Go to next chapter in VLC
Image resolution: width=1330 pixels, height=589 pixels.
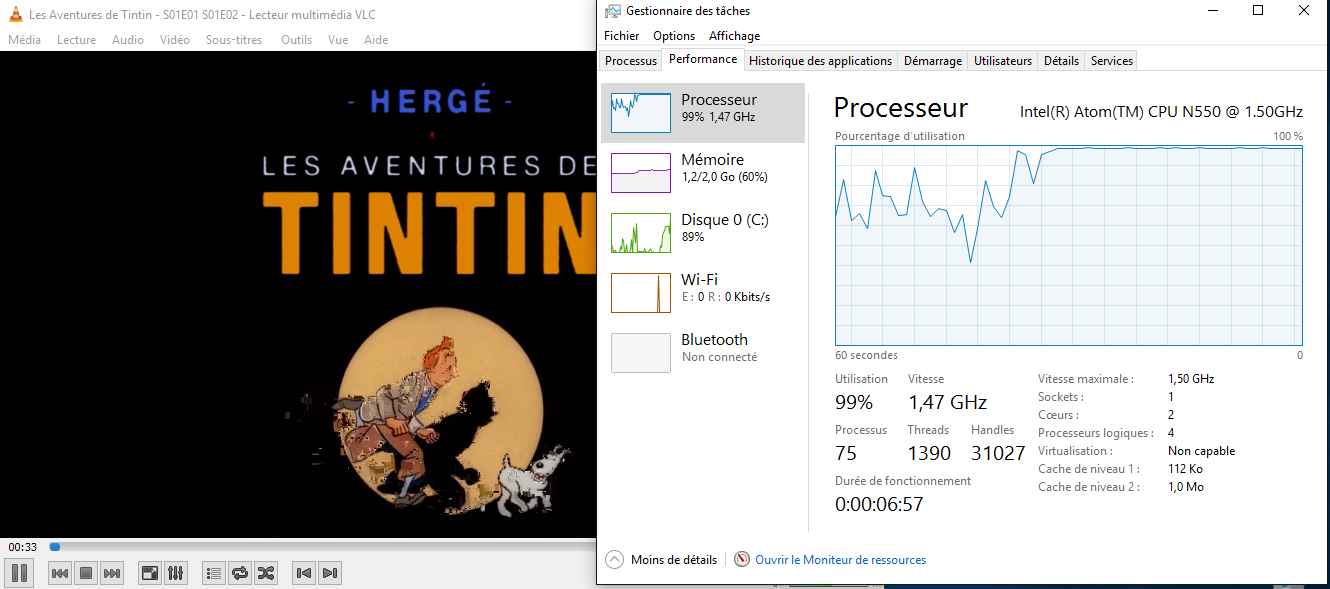pyautogui.click(x=330, y=573)
